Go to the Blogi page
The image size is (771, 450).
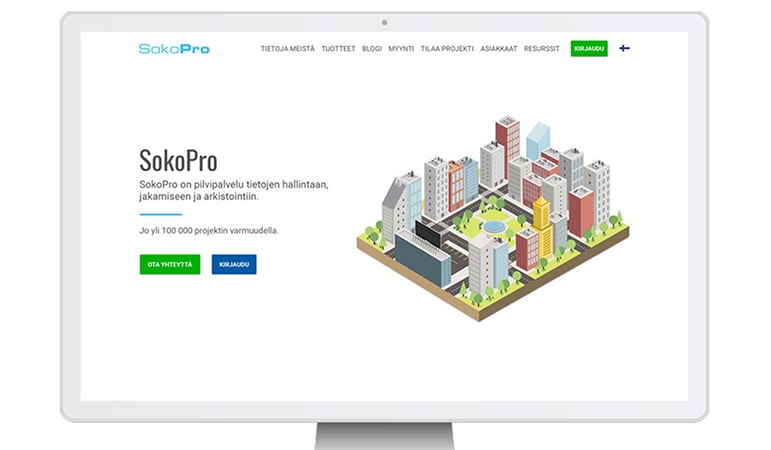coord(372,49)
